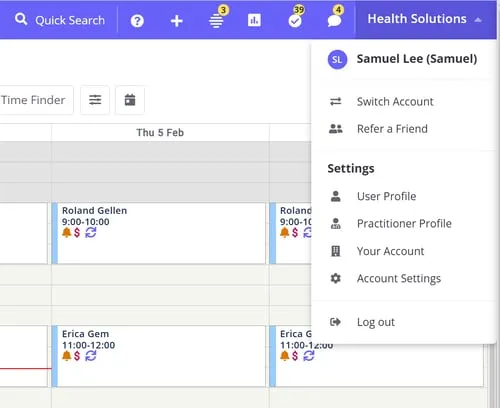
Task: Open User Profile settings
Action: [x=386, y=196]
